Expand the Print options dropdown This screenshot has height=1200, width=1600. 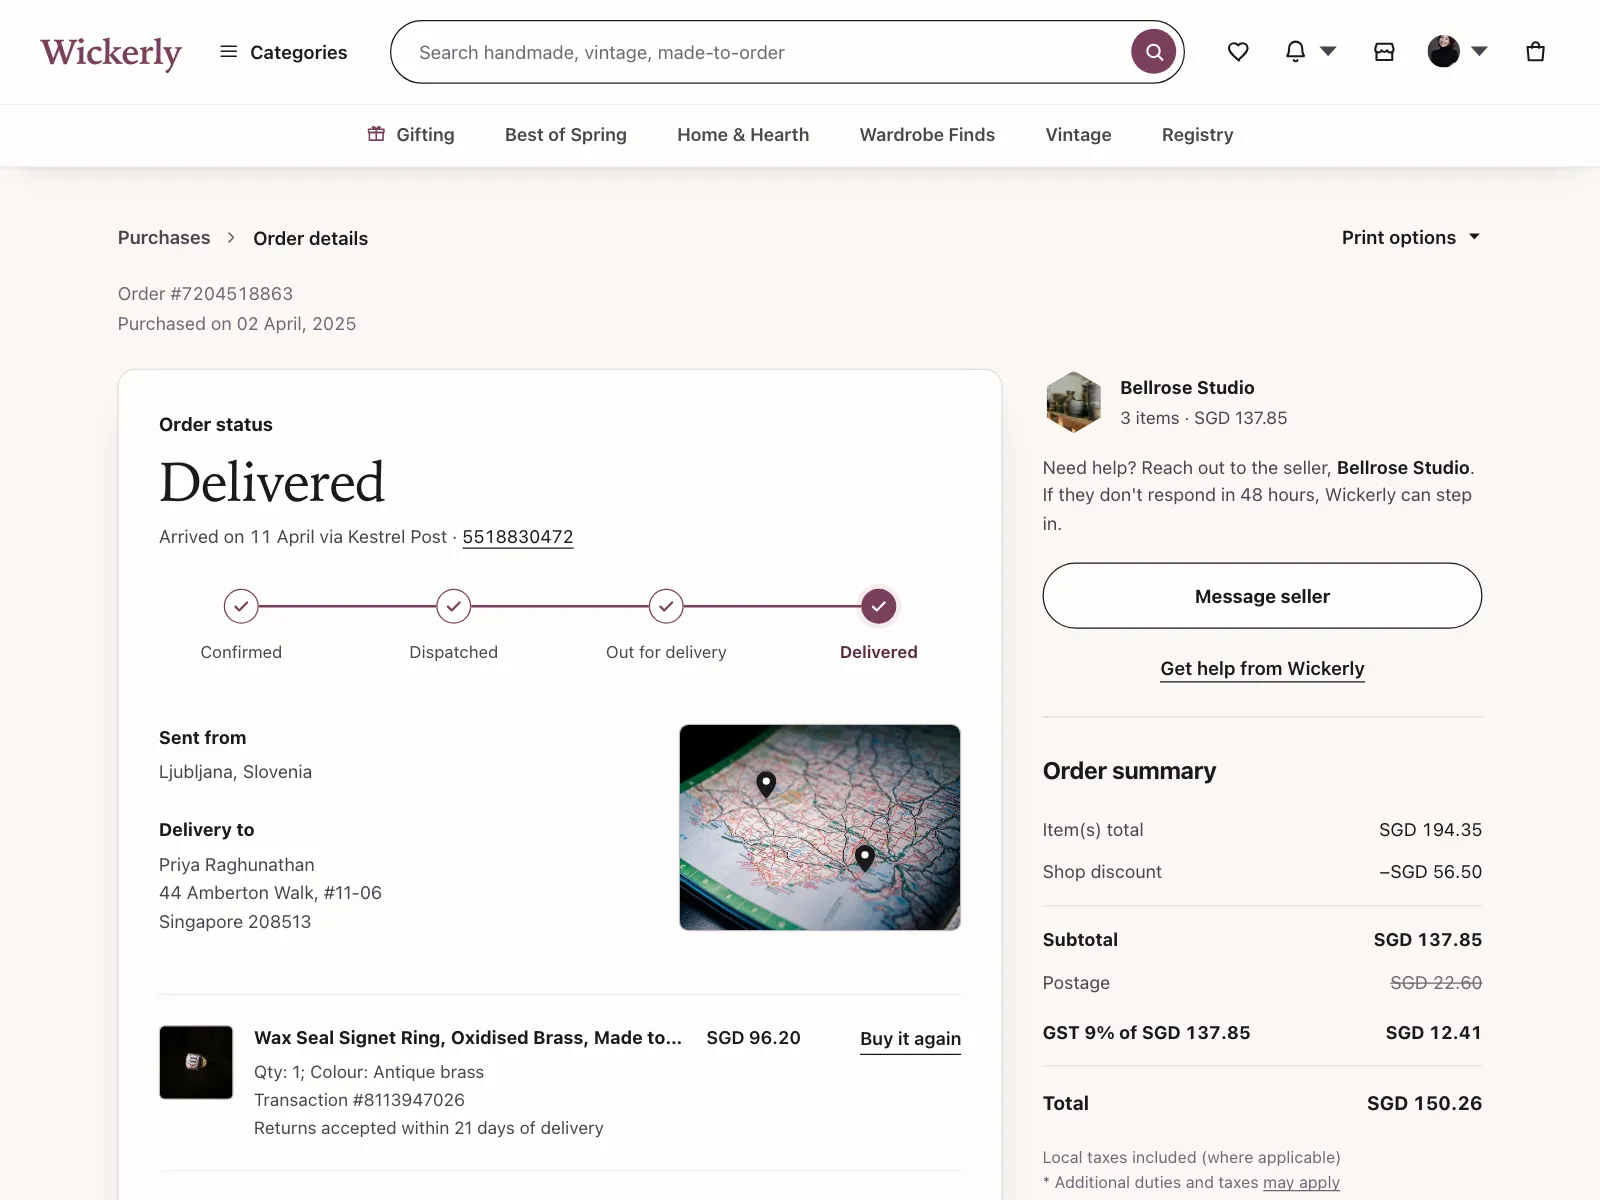[1411, 238]
